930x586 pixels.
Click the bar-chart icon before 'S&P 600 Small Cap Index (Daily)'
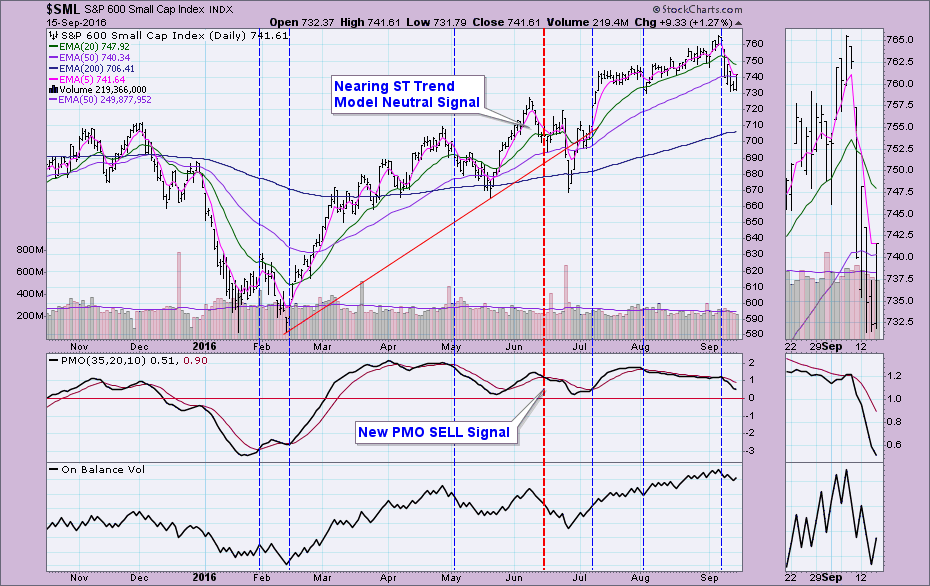click(x=53, y=36)
